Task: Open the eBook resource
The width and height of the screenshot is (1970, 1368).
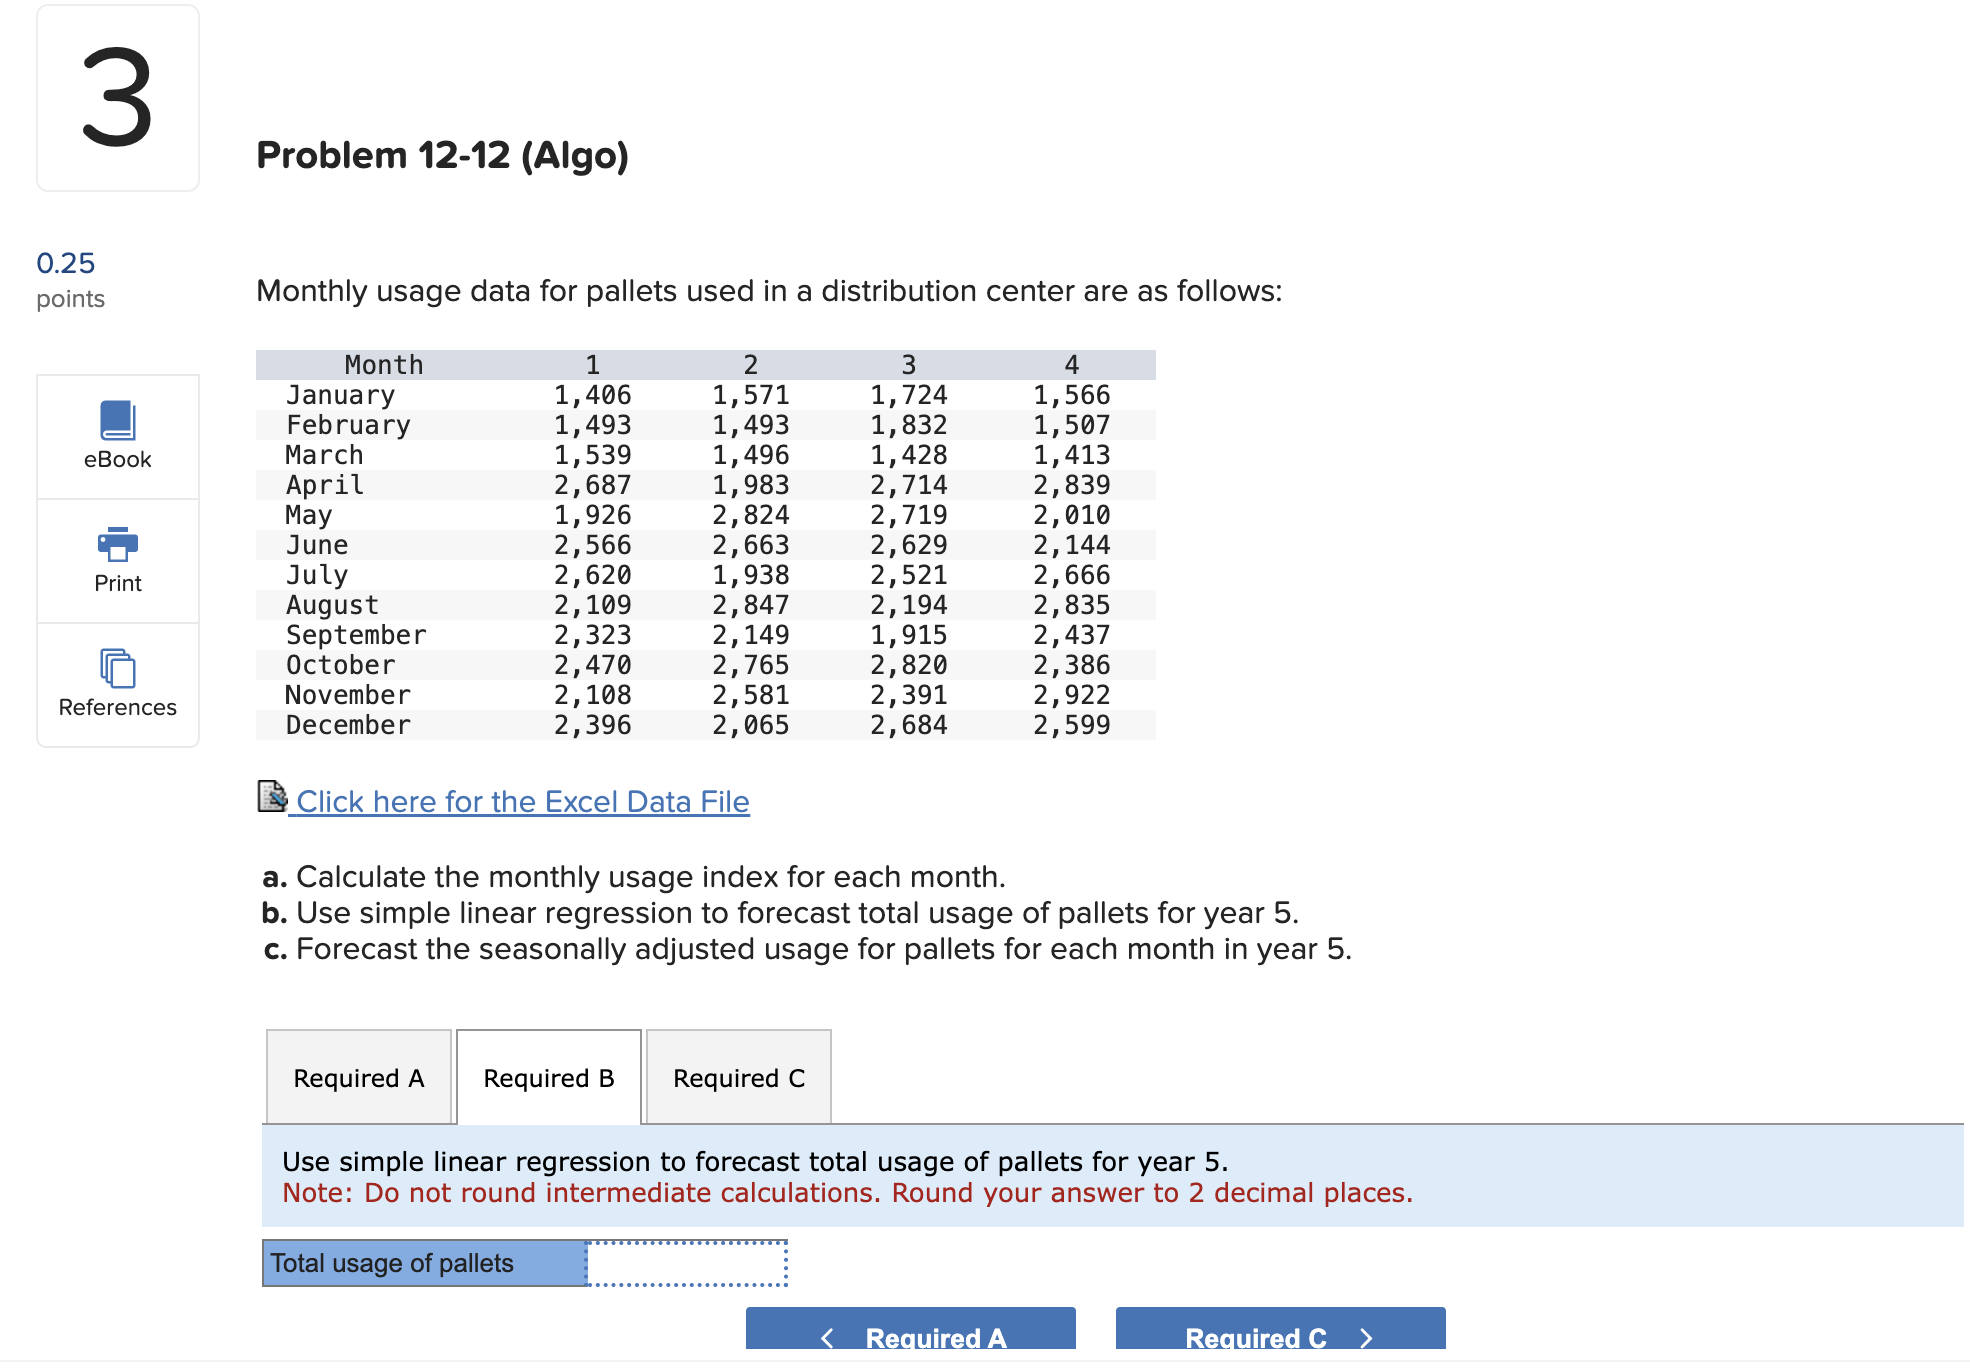Action: click(117, 436)
